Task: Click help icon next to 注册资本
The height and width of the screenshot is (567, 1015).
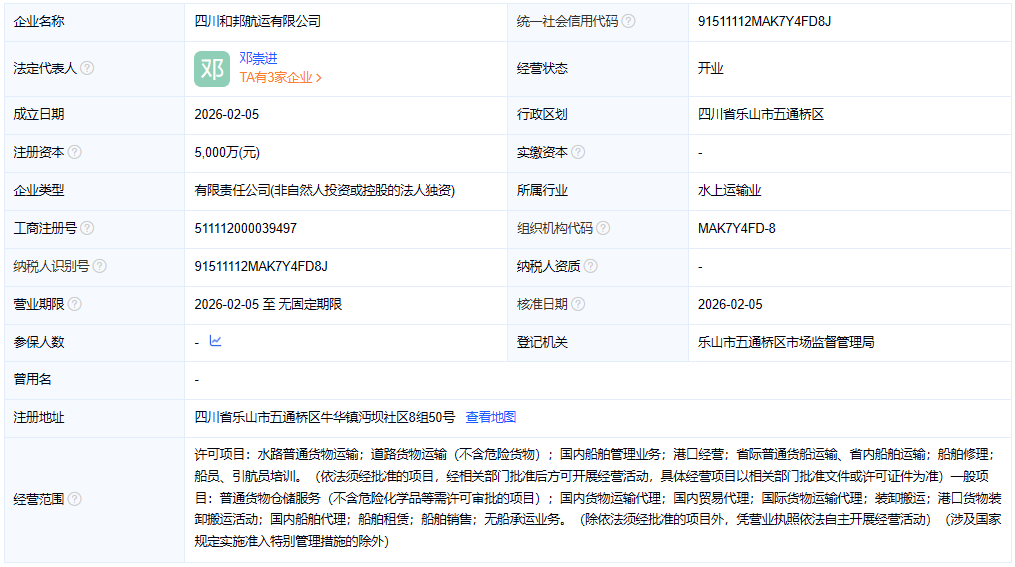Action: pos(75,152)
